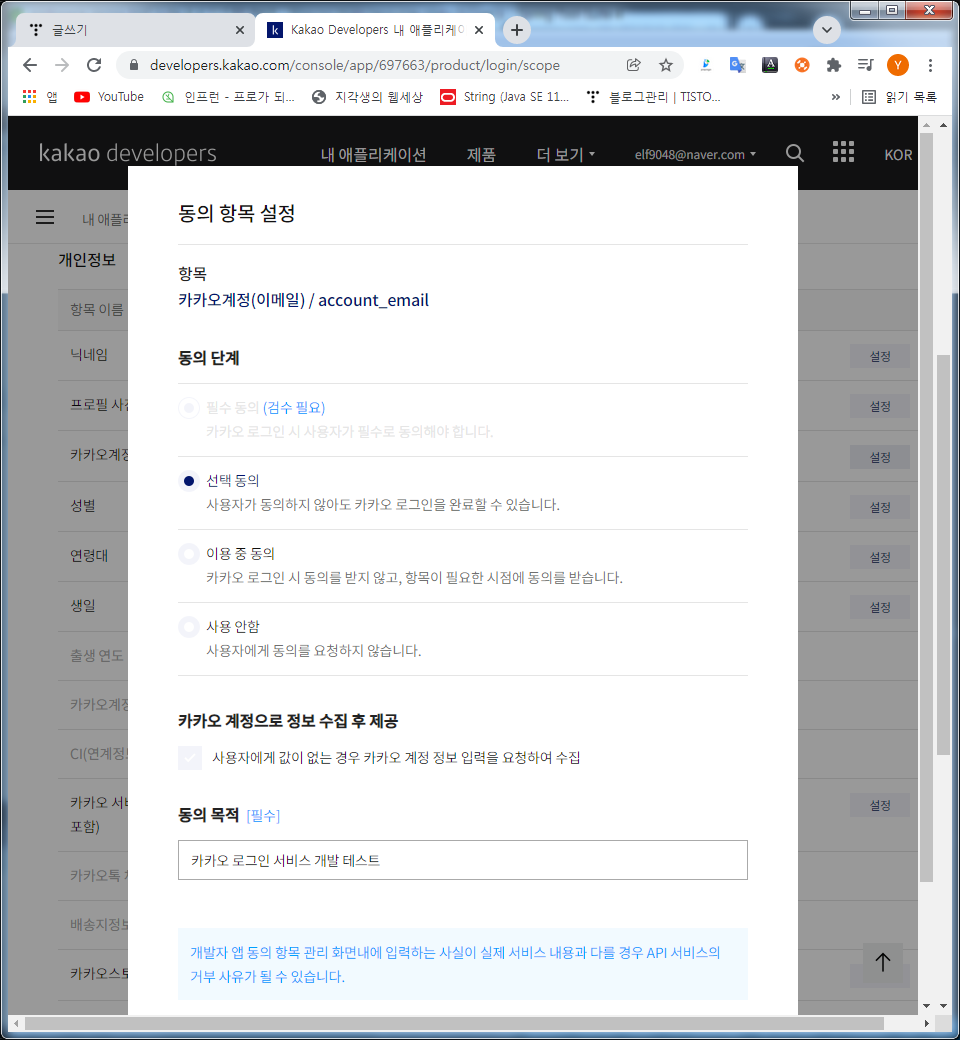Click the browser back arrow
The height and width of the screenshot is (1040, 960).
click(x=30, y=65)
